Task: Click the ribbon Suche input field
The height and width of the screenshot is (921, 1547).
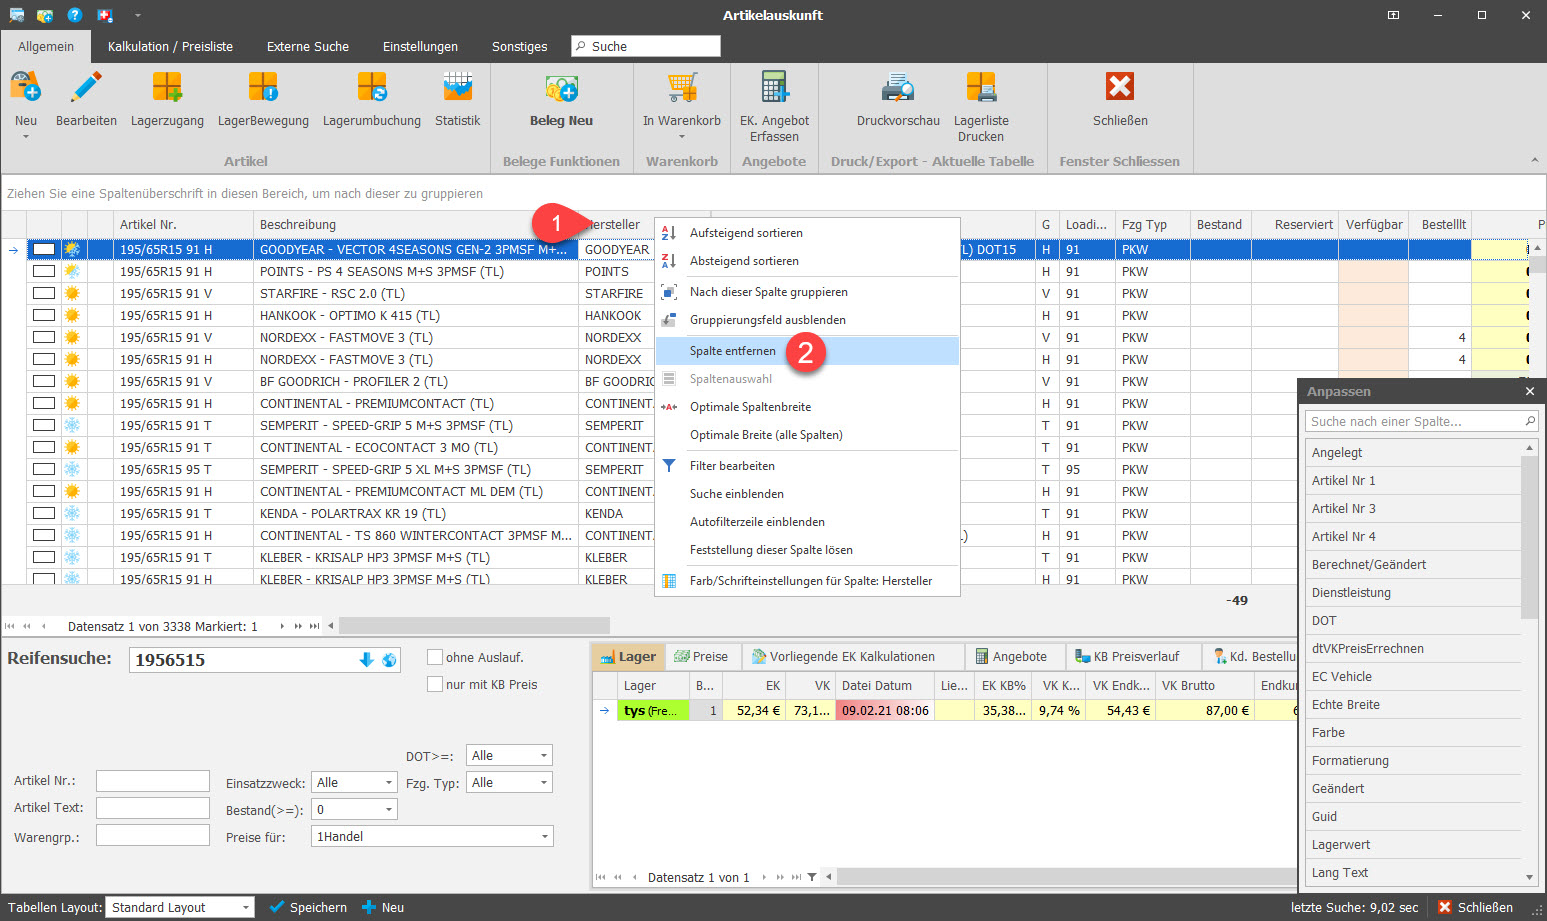Action: (x=646, y=46)
